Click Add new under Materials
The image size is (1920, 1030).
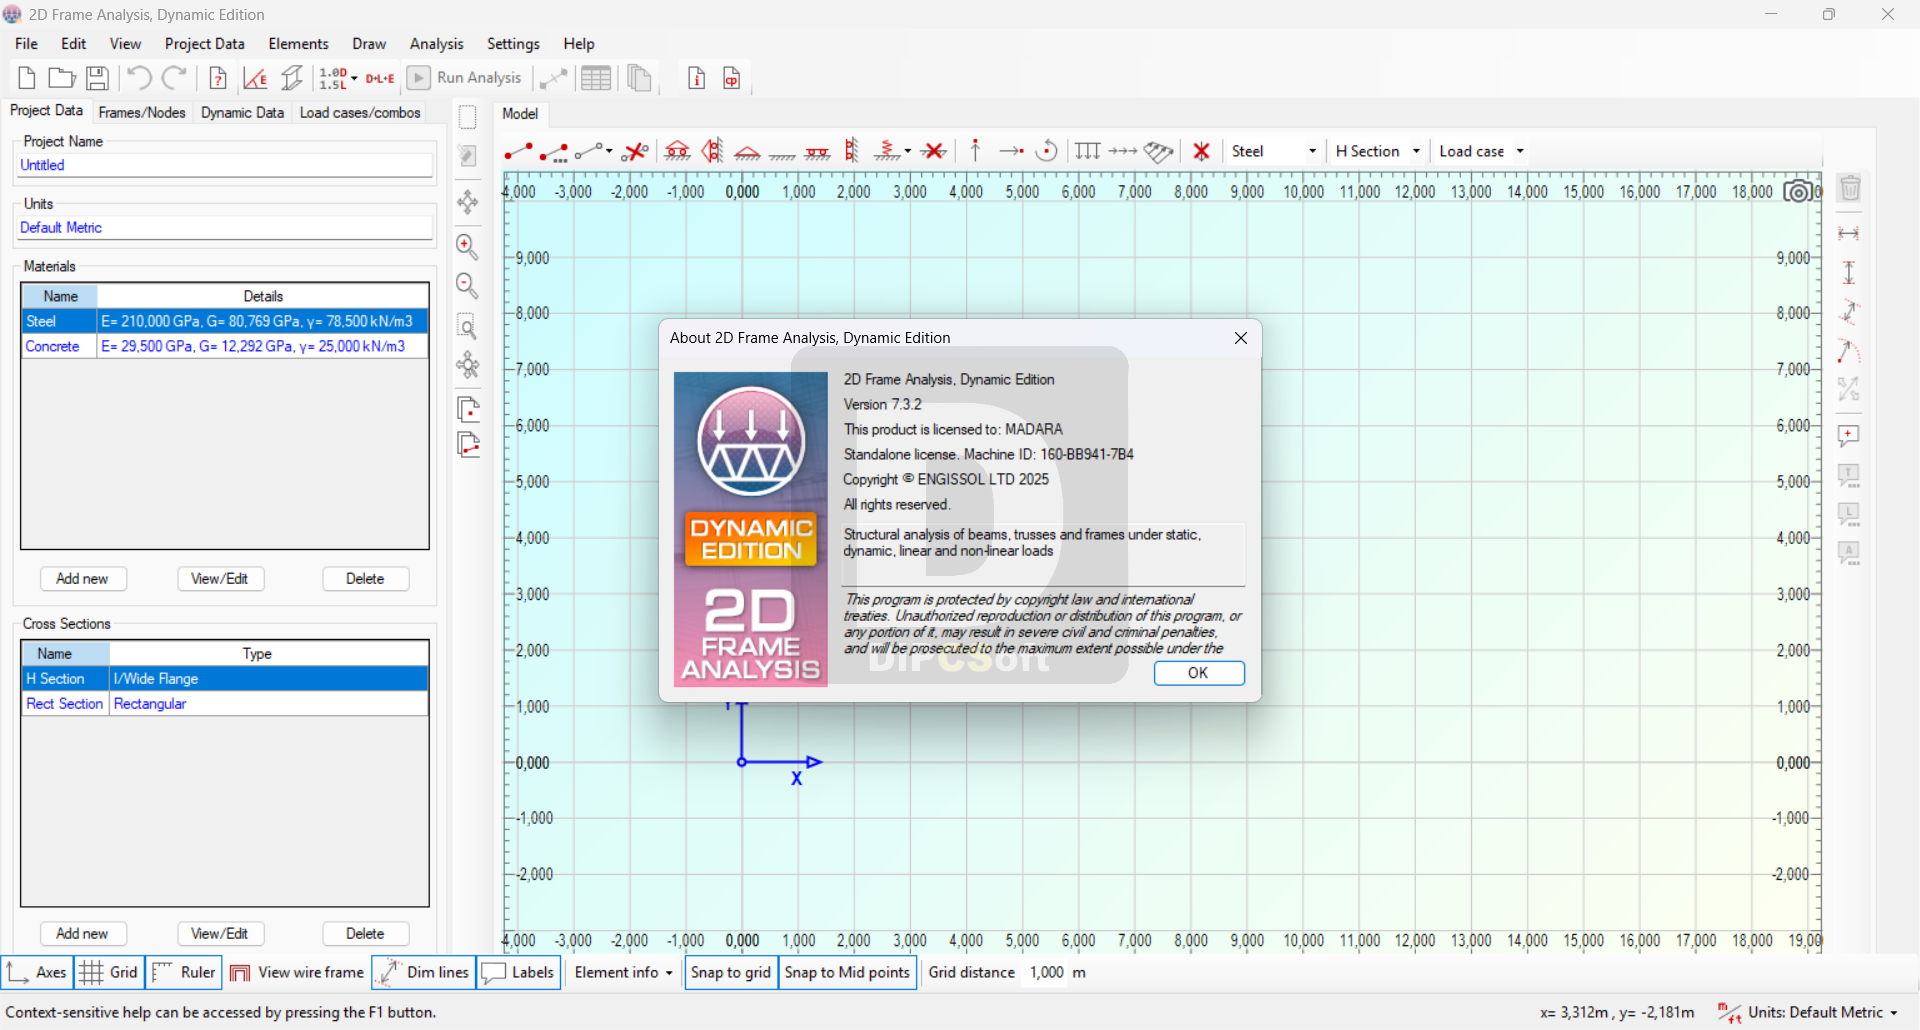click(x=82, y=579)
